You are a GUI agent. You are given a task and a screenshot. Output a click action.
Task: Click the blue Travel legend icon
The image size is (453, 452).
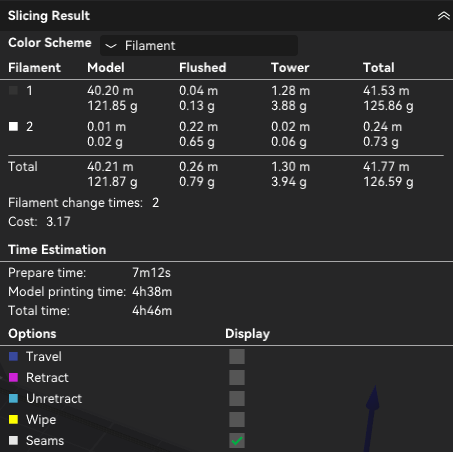point(13,357)
